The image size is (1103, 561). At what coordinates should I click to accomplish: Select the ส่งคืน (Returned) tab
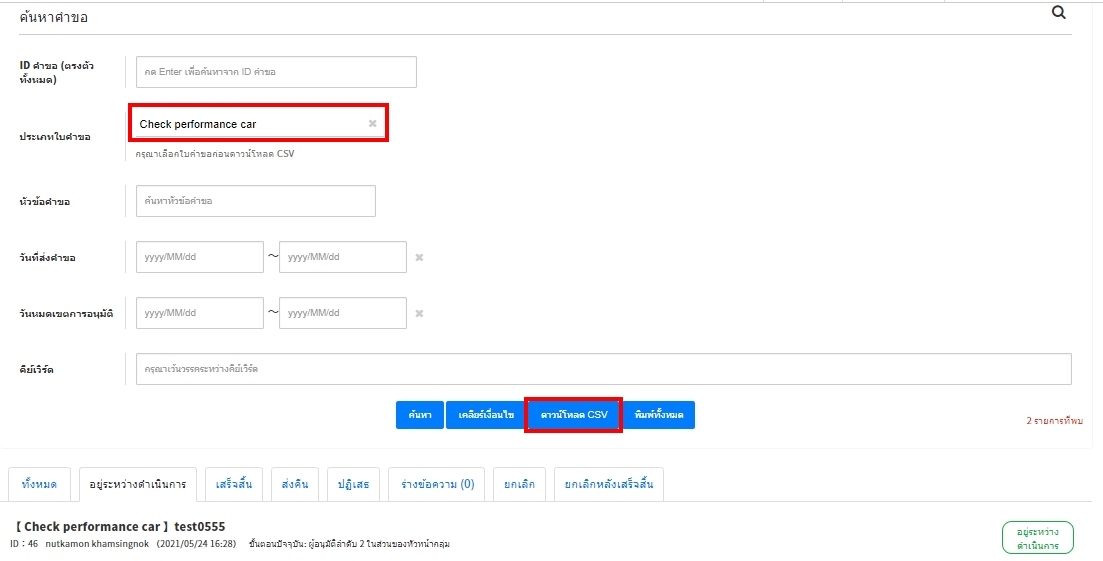[294, 484]
